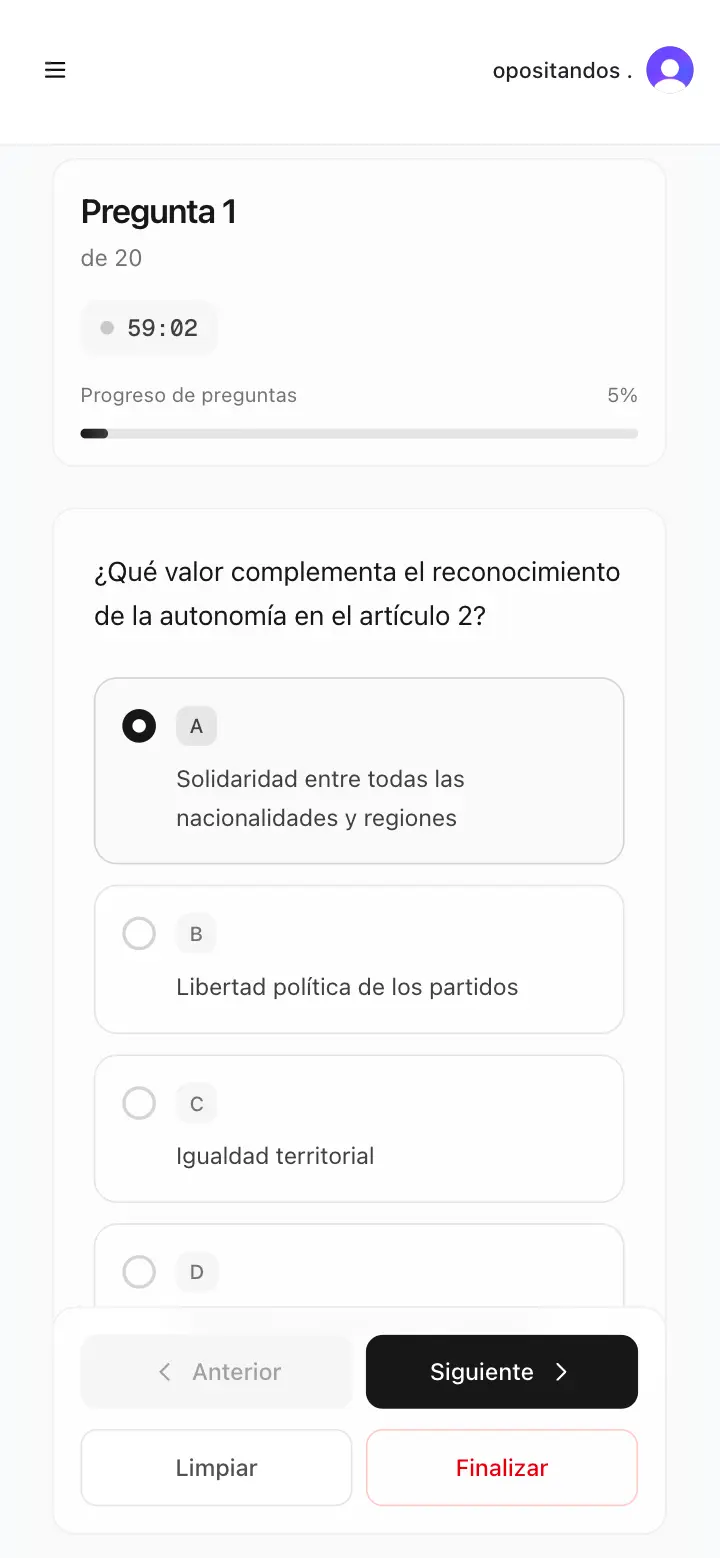
Task: Click the 59:02 countdown timer
Action: point(162,328)
